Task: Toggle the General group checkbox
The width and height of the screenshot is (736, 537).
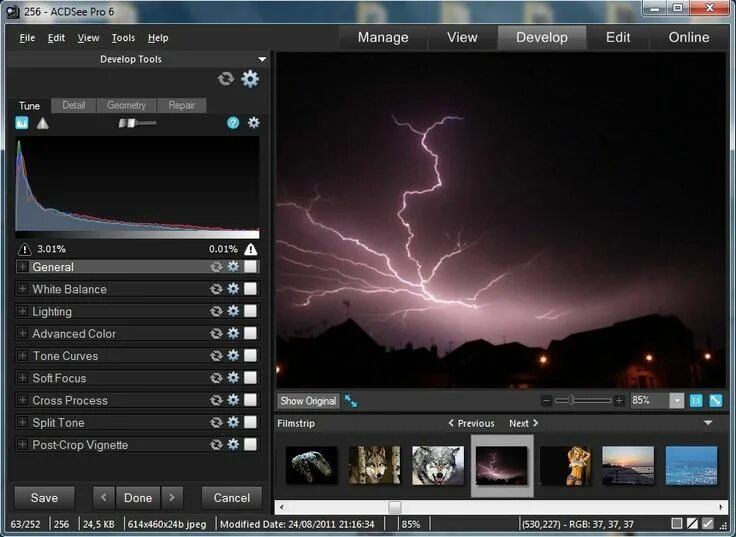Action: coord(251,267)
